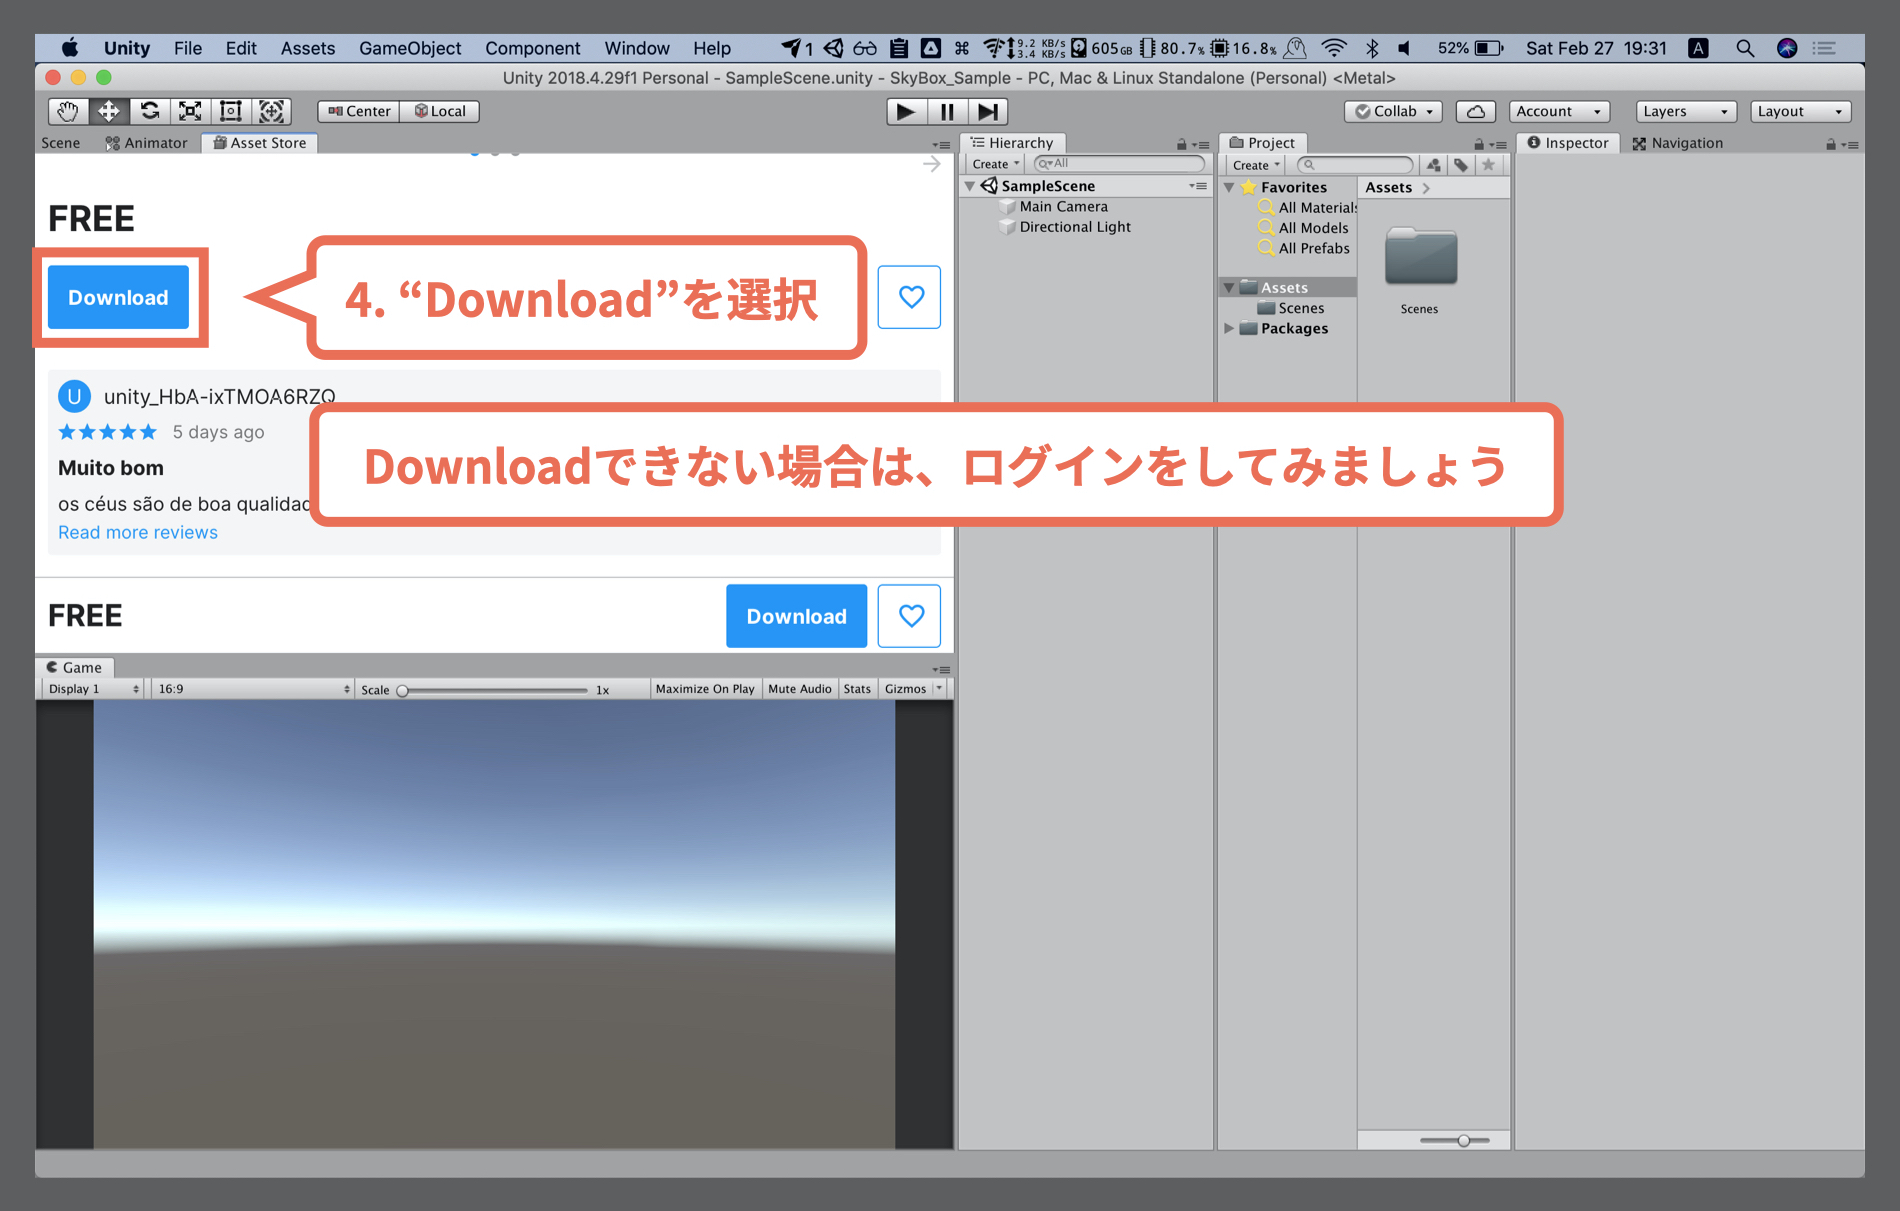This screenshot has width=1900, height=1211.
Task: Click the bottom Download button next to FREE
Action: point(796,616)
